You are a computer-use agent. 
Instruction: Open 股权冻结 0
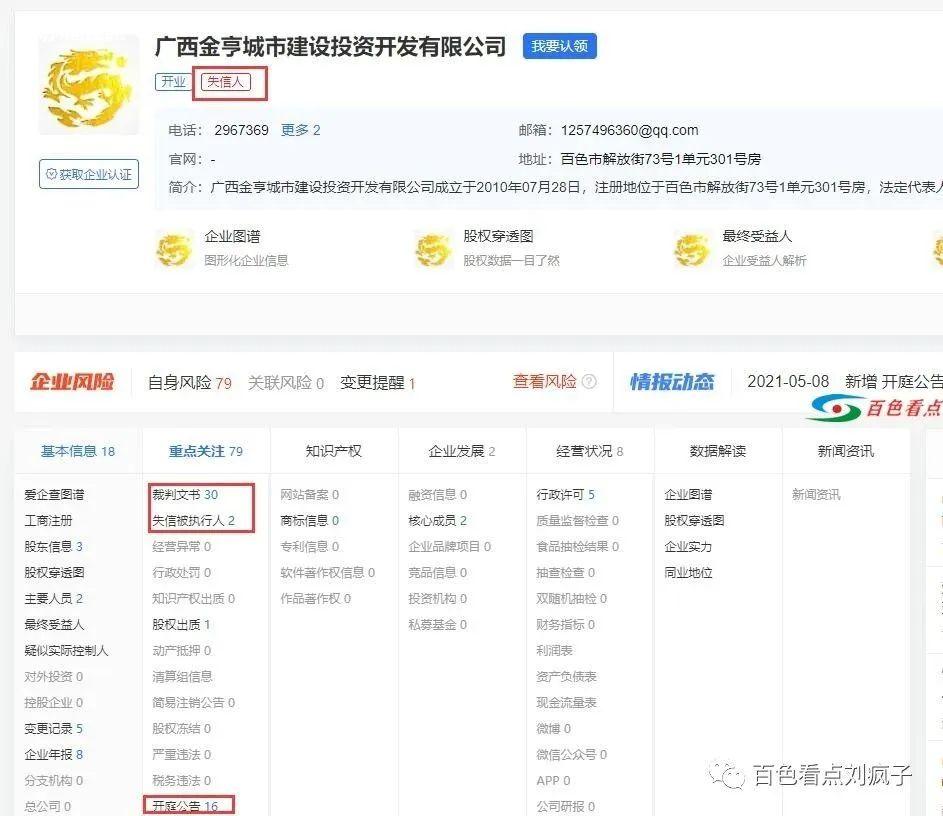[182, 729]
